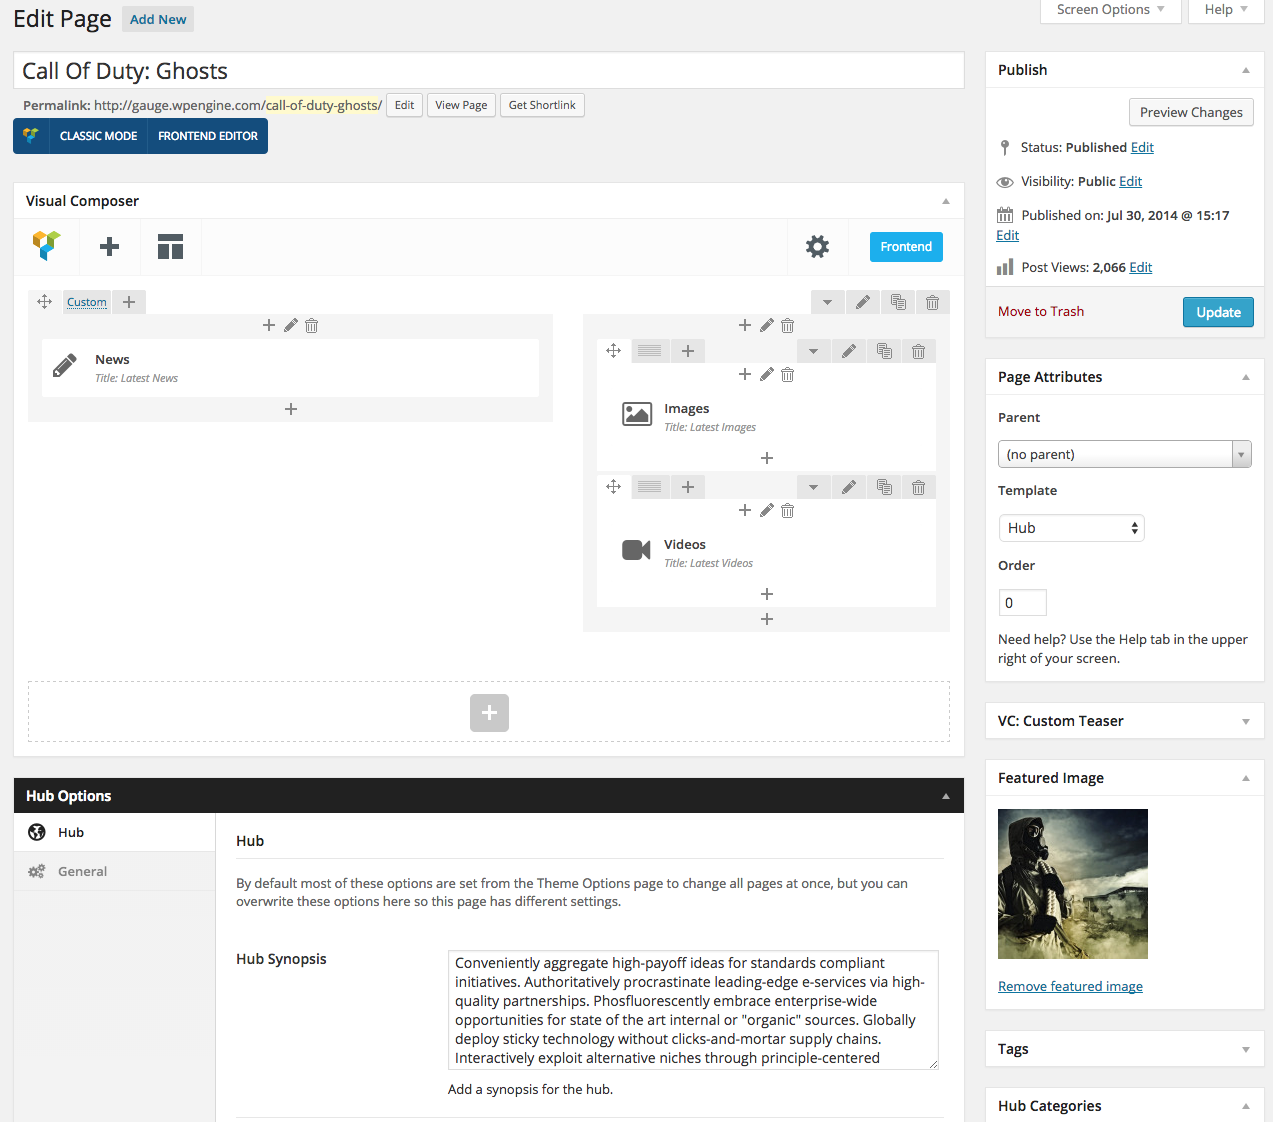Expand the VC: Custom Teaser panel
The height and width of the screenshot is (1122, 1273).
point(1245,721)
